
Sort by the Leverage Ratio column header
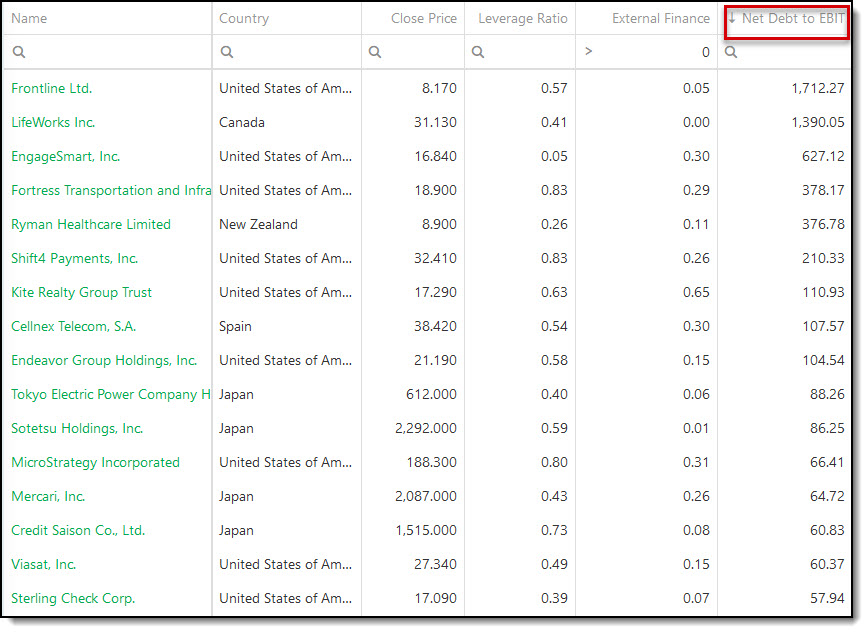pos(523,18)
